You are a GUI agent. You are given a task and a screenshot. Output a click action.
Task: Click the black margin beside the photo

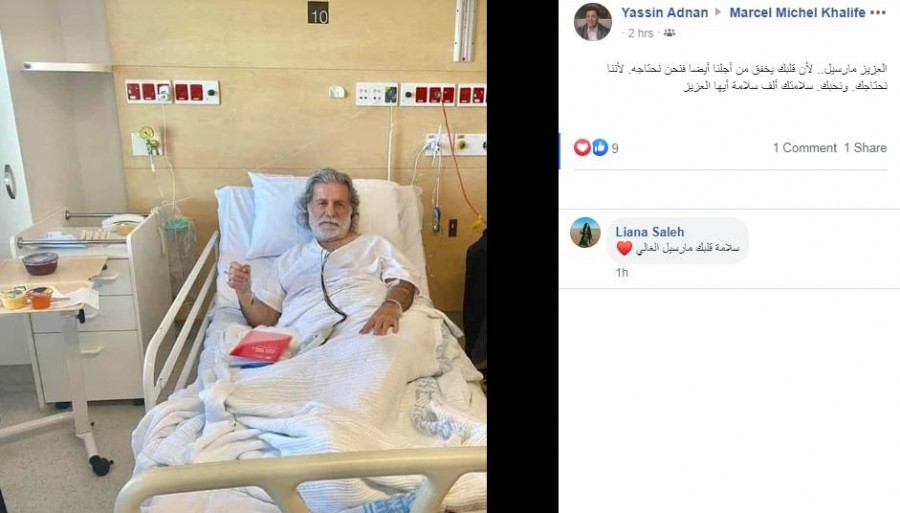click(x=522, y=256)
